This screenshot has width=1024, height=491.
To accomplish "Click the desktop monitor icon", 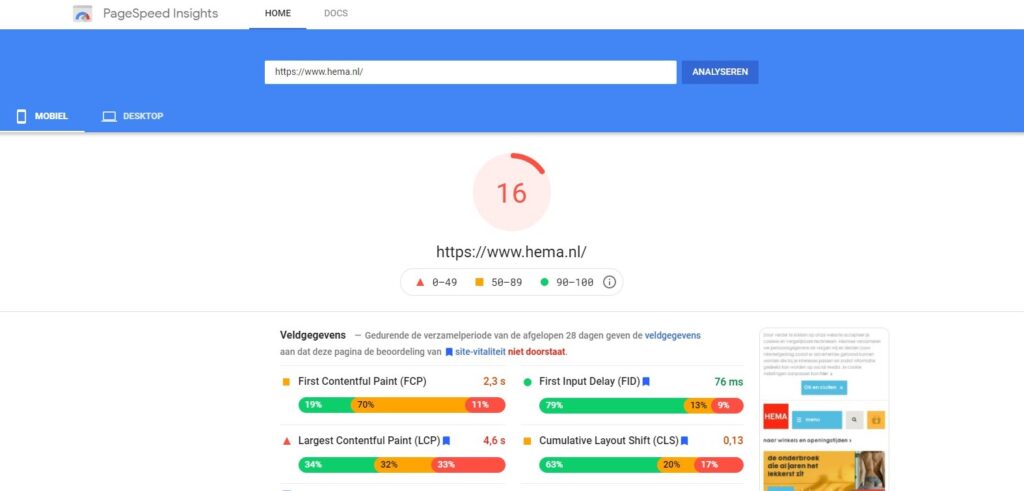I will pyautogui.click(x=109, y=116).
